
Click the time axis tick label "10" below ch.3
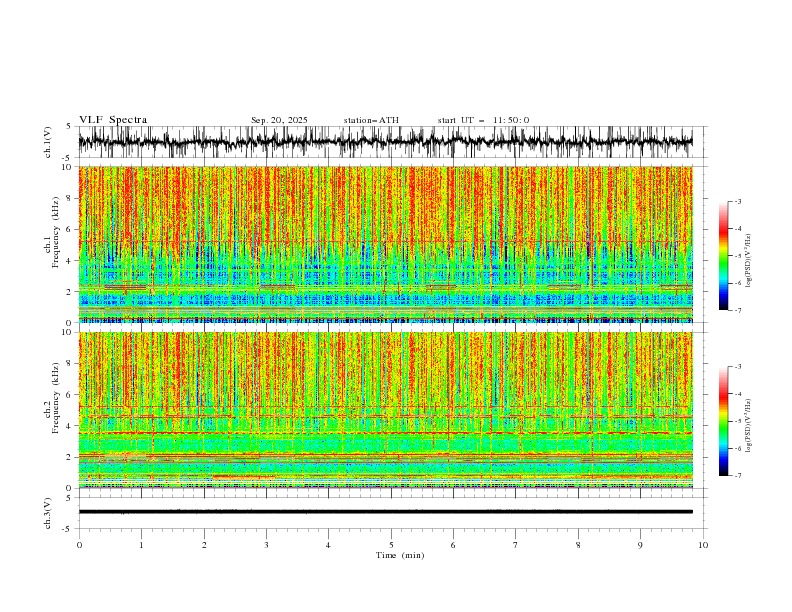point(703,545)
